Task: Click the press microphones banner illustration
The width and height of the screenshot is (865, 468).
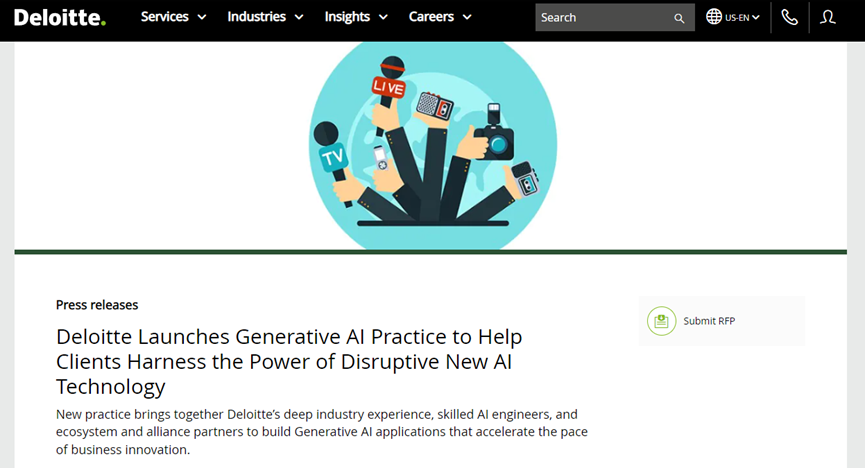Action: (x=432, y=146)
